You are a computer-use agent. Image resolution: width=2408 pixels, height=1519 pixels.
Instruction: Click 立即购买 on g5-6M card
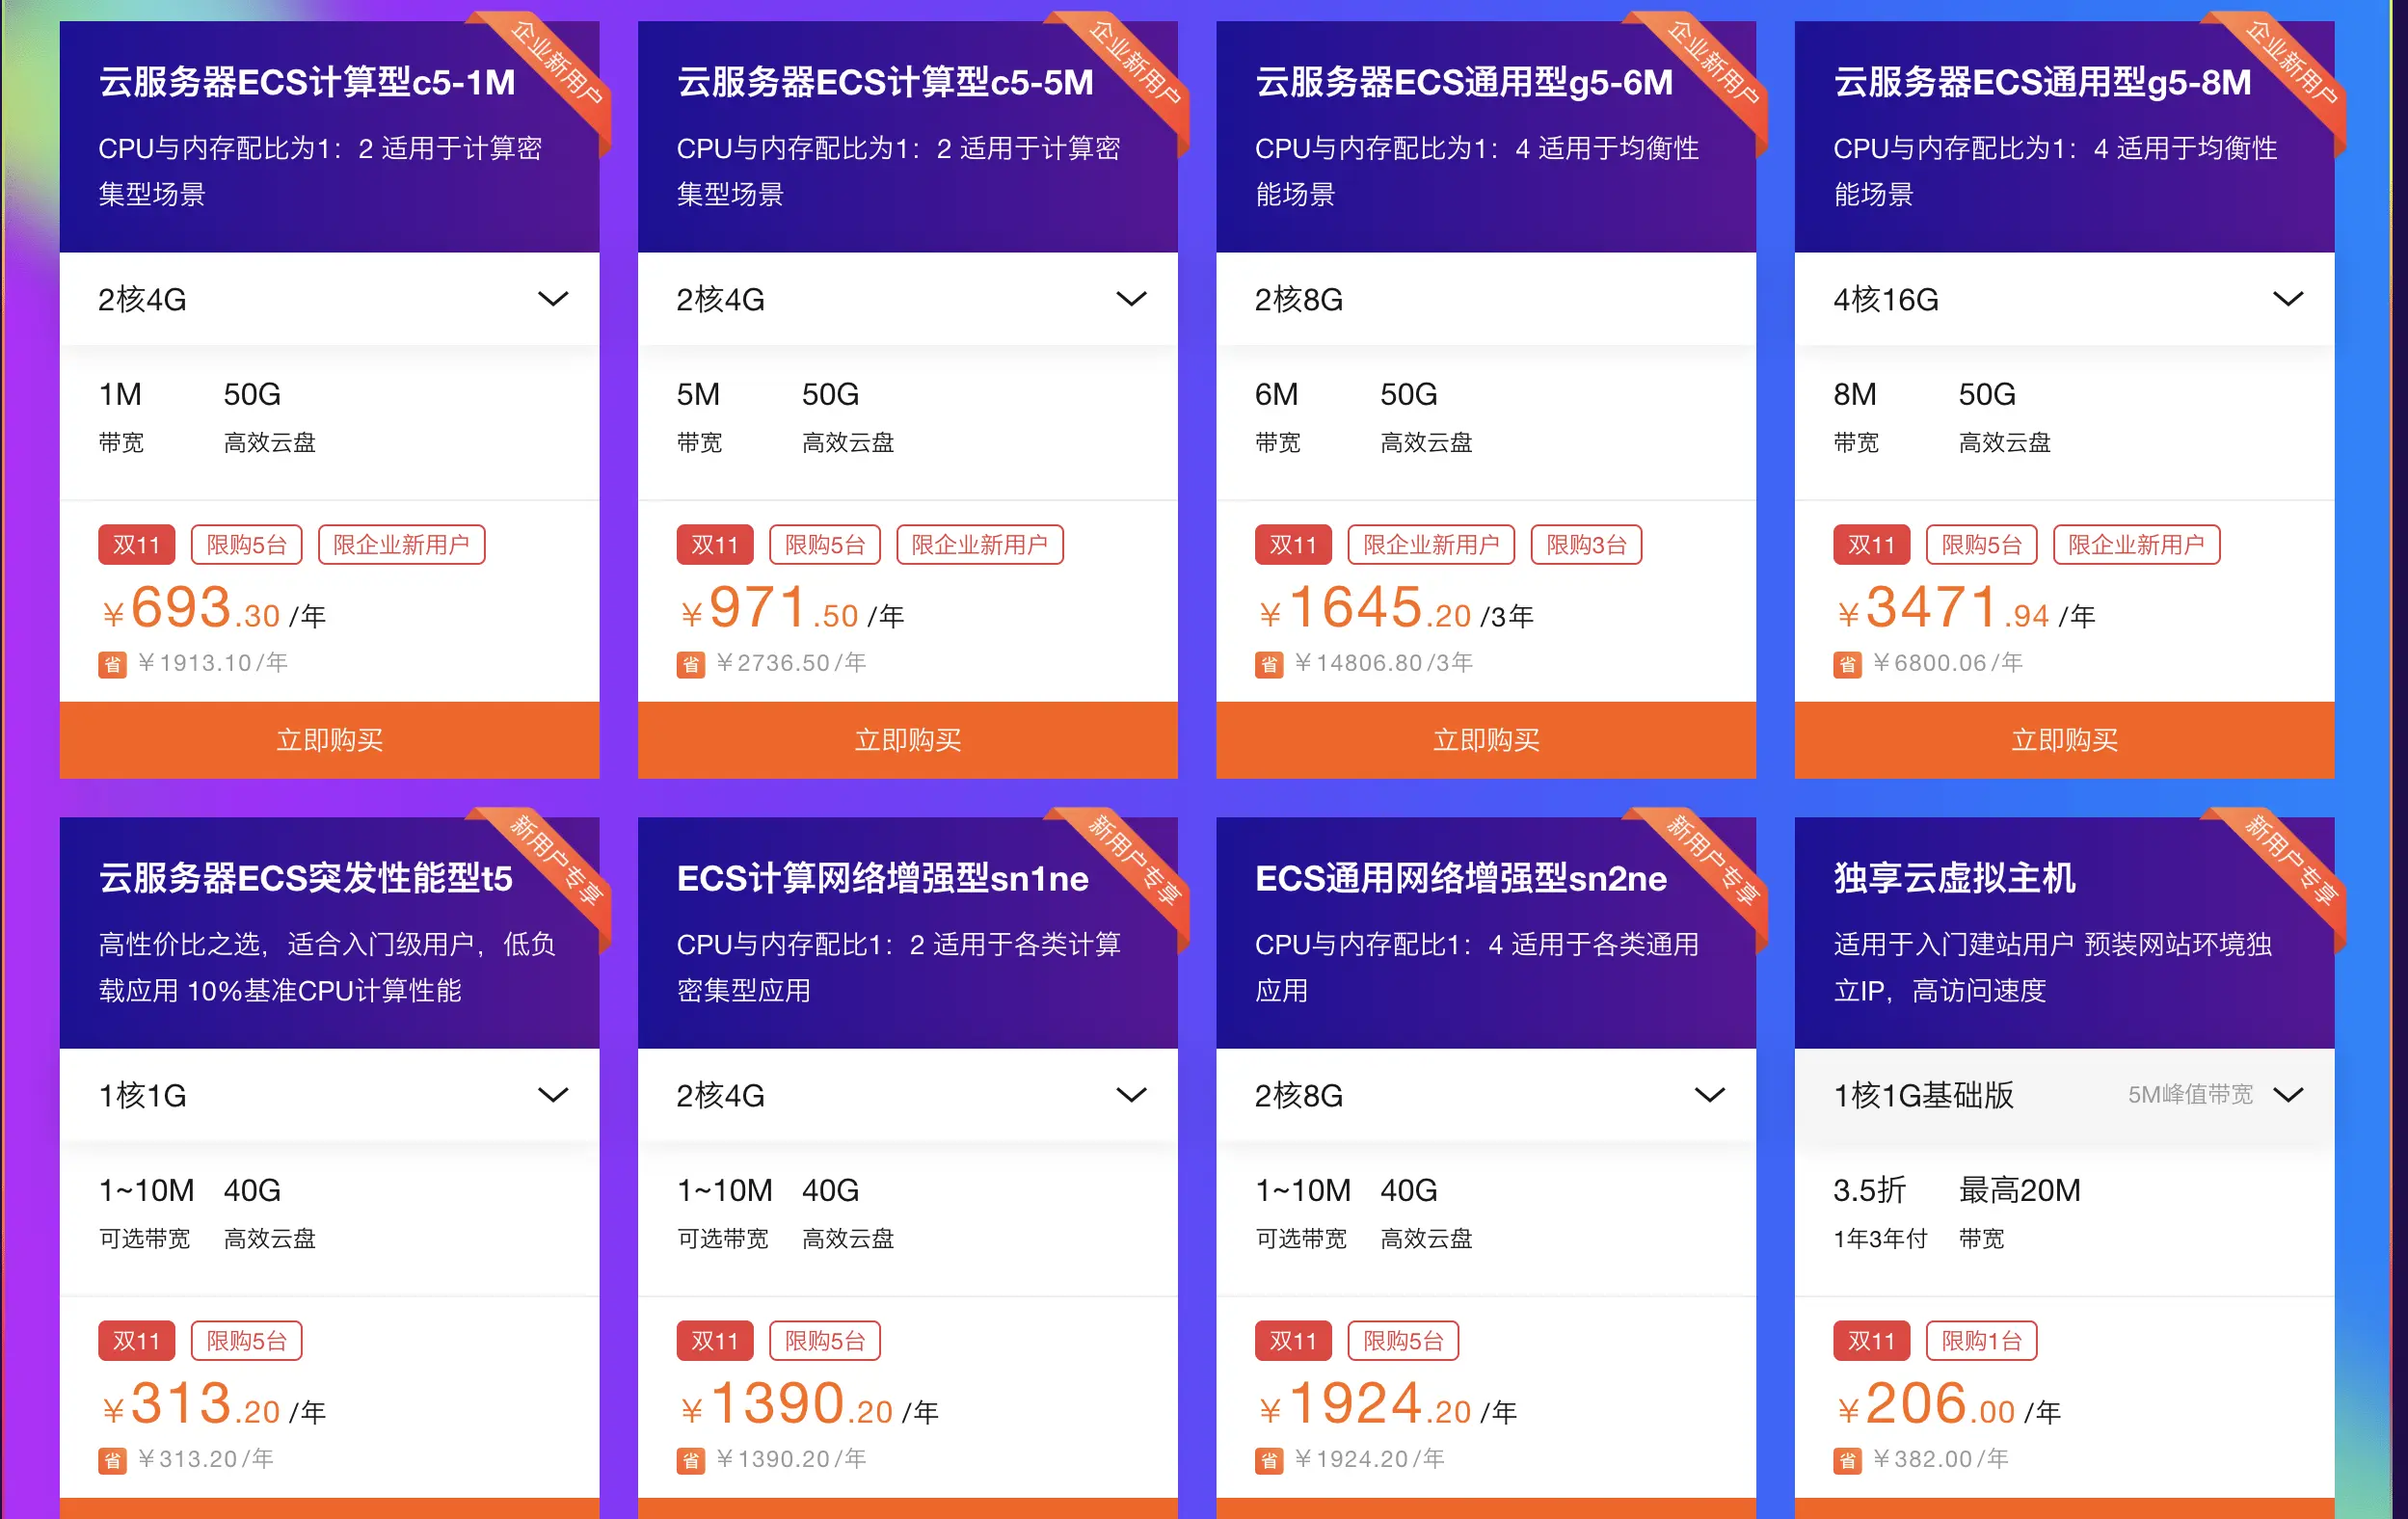click(x=1484, y=740)
